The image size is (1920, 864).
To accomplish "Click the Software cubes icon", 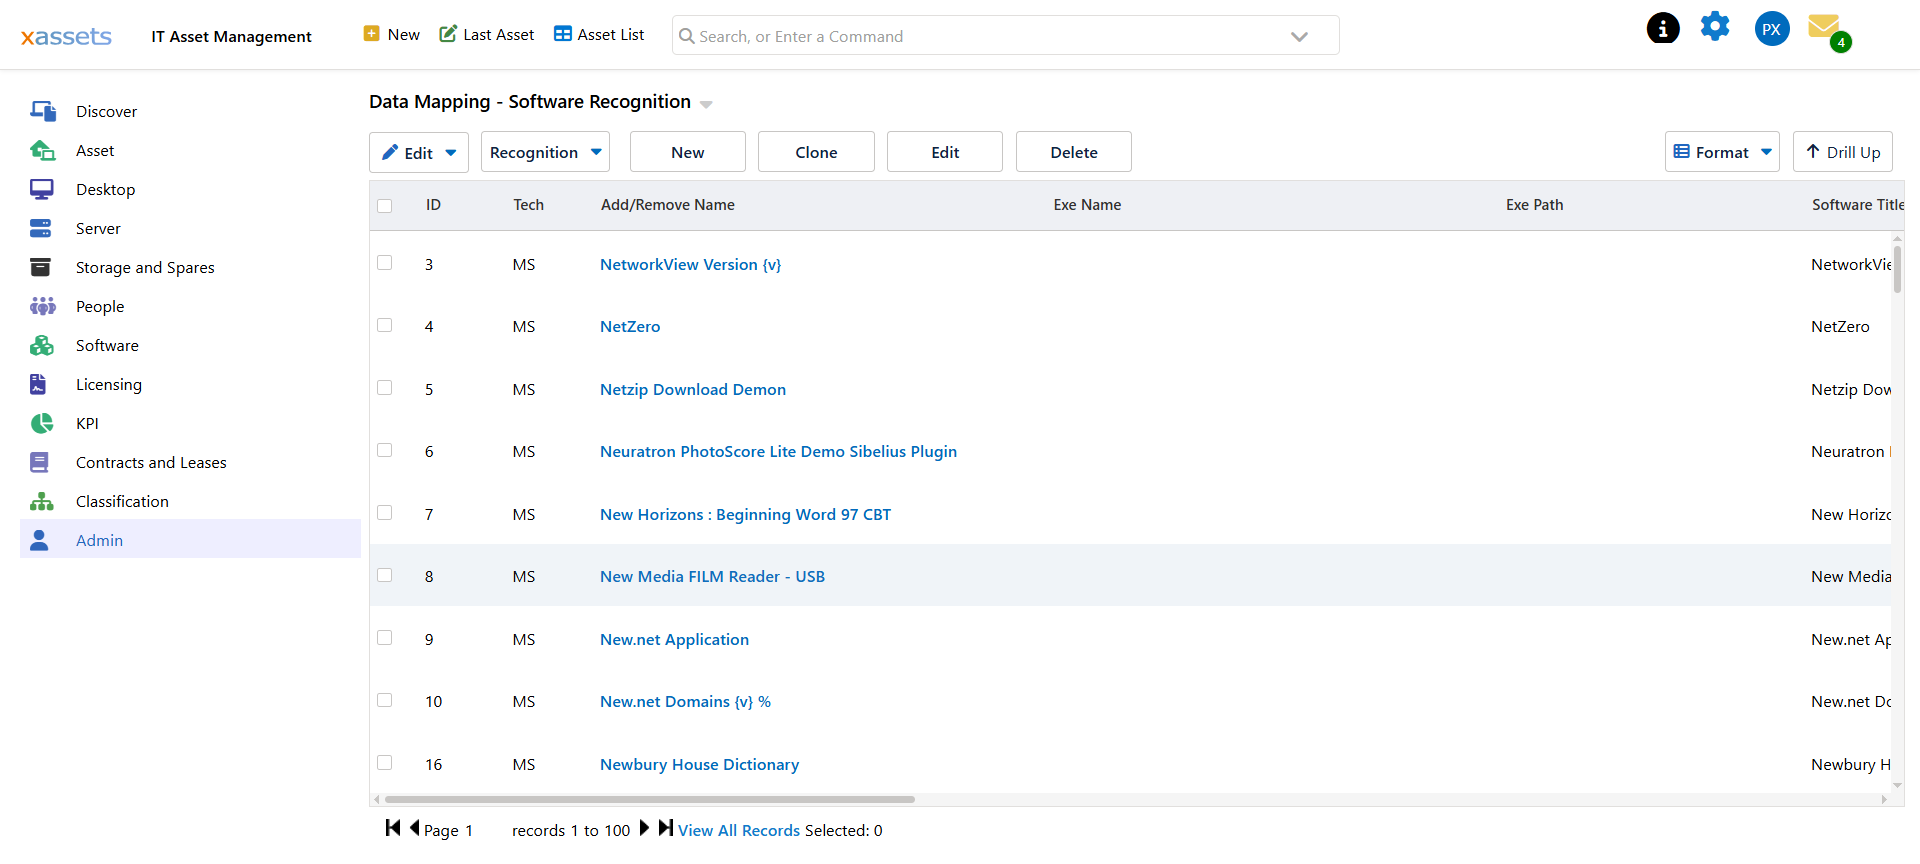I will click(x=42, y=345).
